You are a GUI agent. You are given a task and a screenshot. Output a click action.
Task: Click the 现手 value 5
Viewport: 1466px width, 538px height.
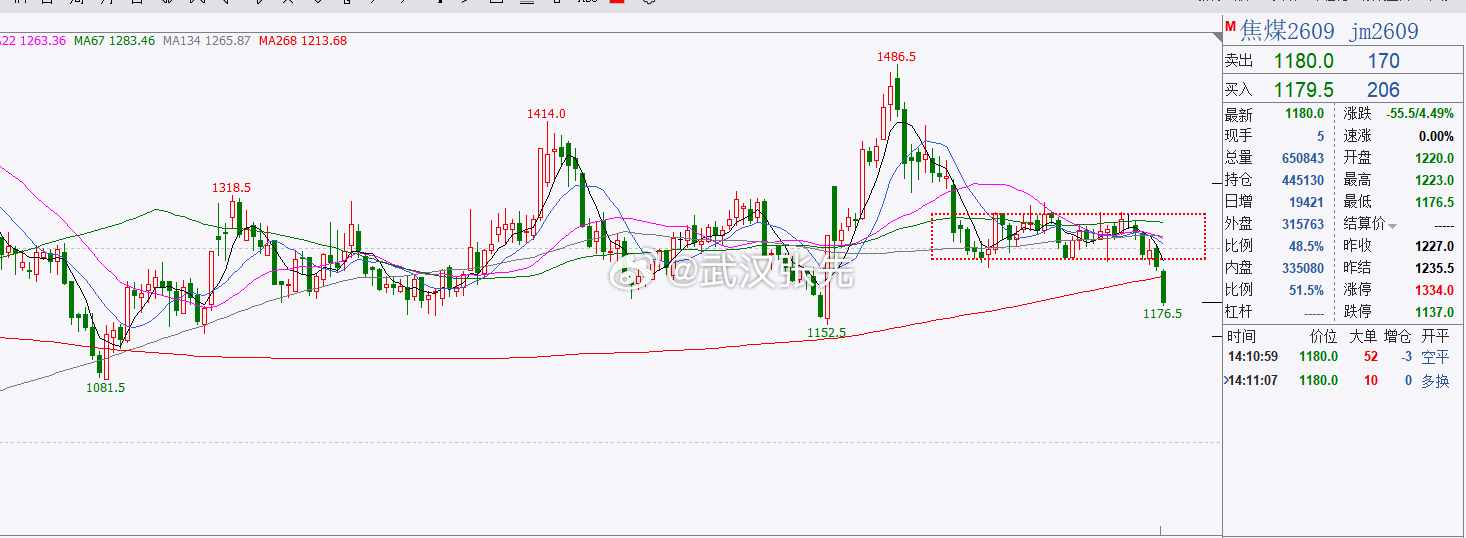coord(1320,136)
